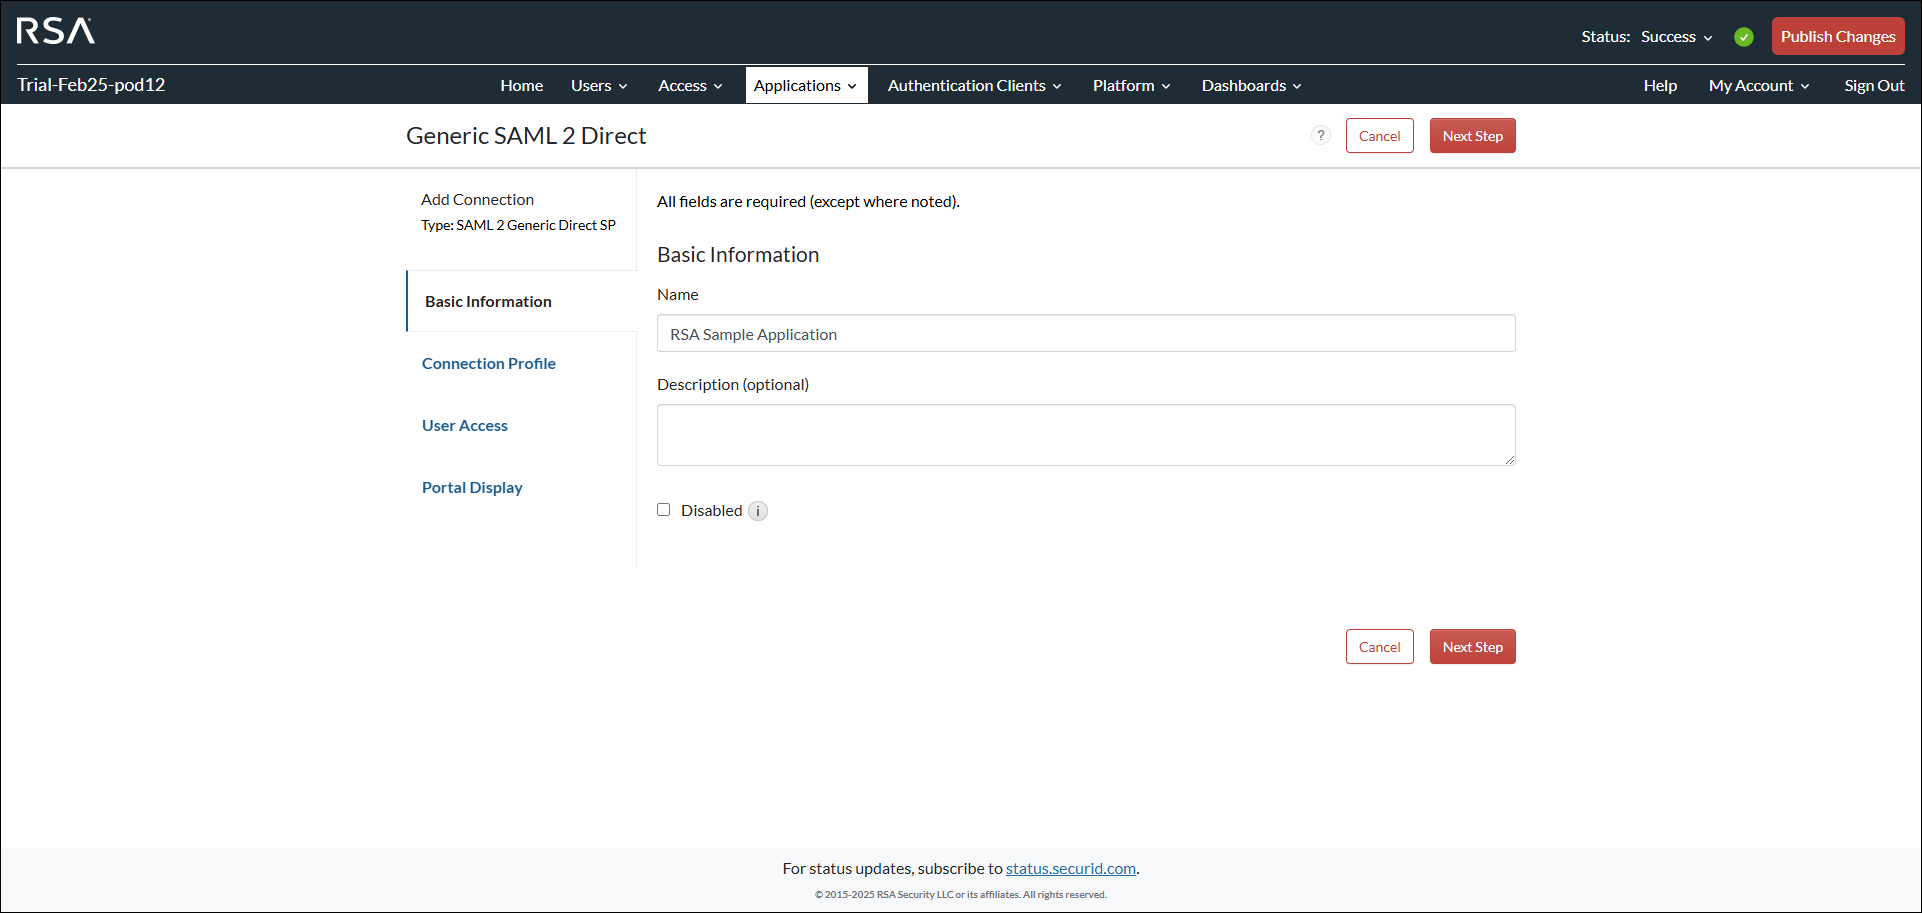The height and width of the screenshot is (913, 1922).
Task: Open the status.securid.com link
Action: (x=1070, y=868)
